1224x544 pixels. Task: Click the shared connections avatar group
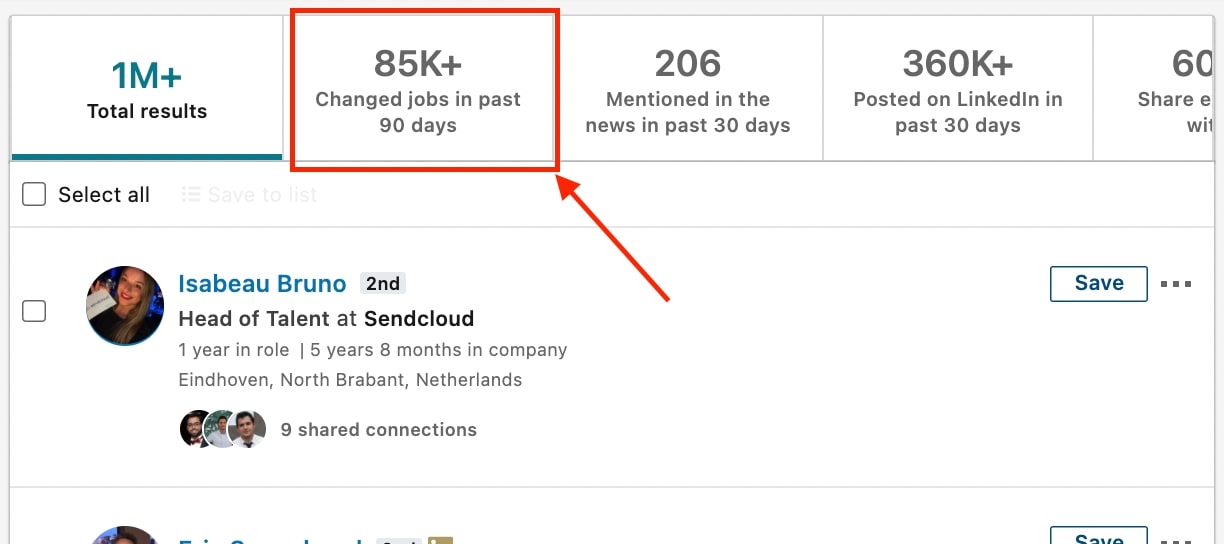click(223, 429)
